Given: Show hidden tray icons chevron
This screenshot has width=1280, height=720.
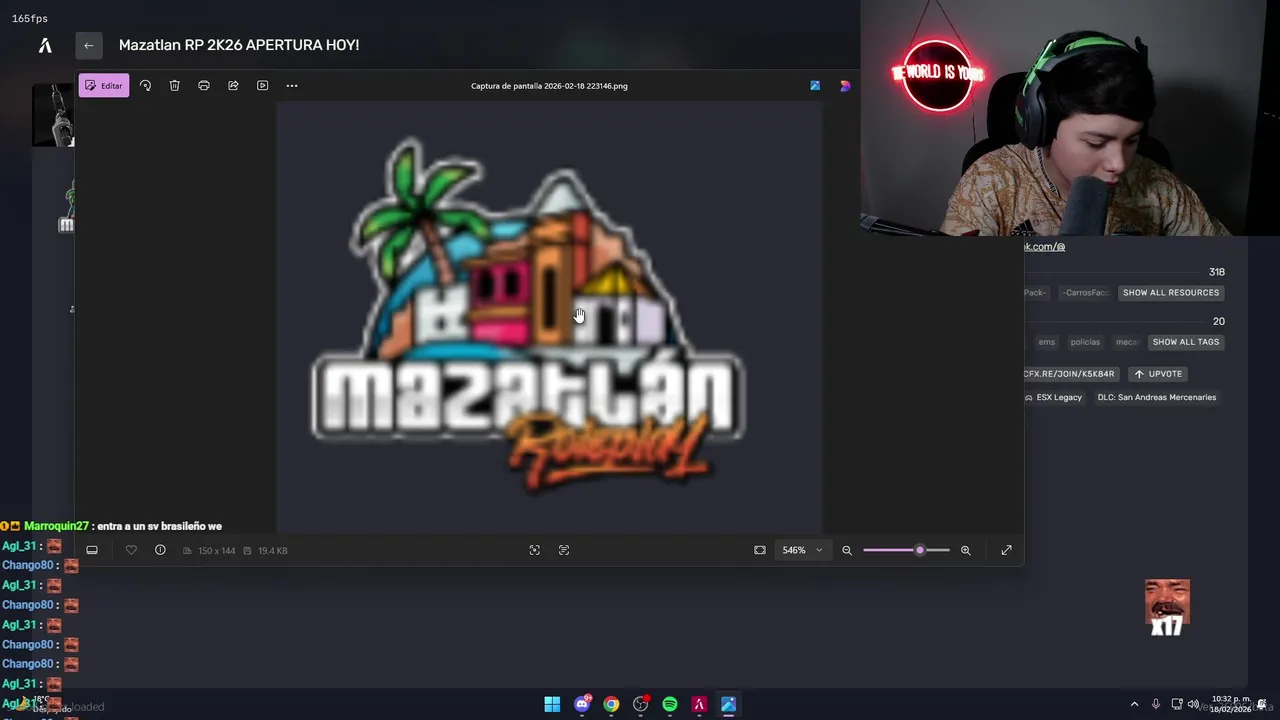Looking at the screenshot, I should tap(1134, 704).
